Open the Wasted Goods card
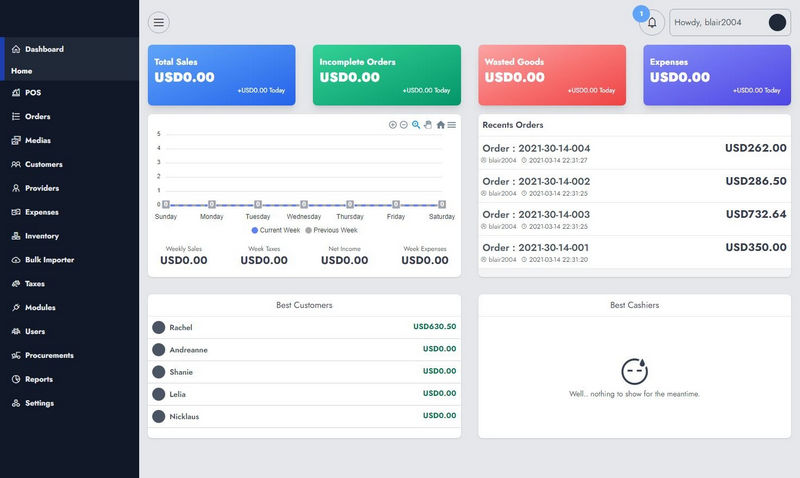This screenshot has height=478, width=800. pos(552,75)
